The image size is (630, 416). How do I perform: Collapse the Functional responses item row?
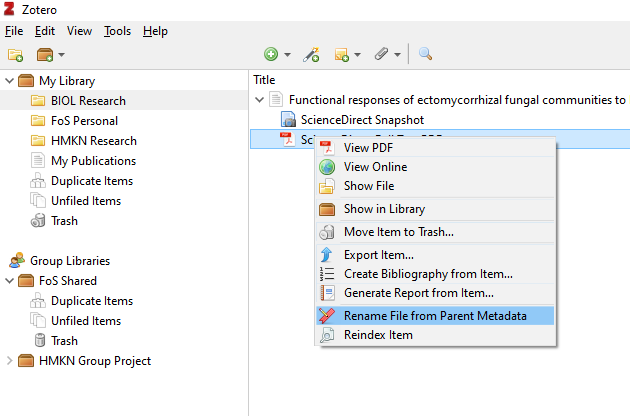[x=260, y=100]
